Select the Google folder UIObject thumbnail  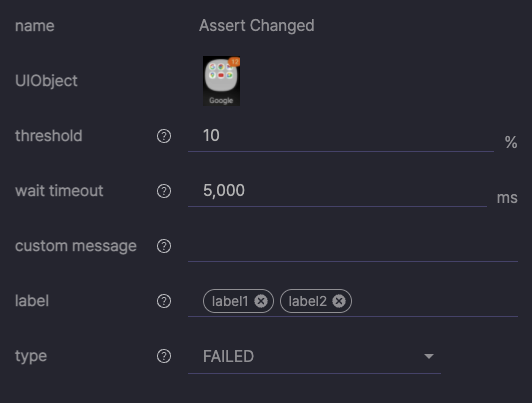coord(221,81)
